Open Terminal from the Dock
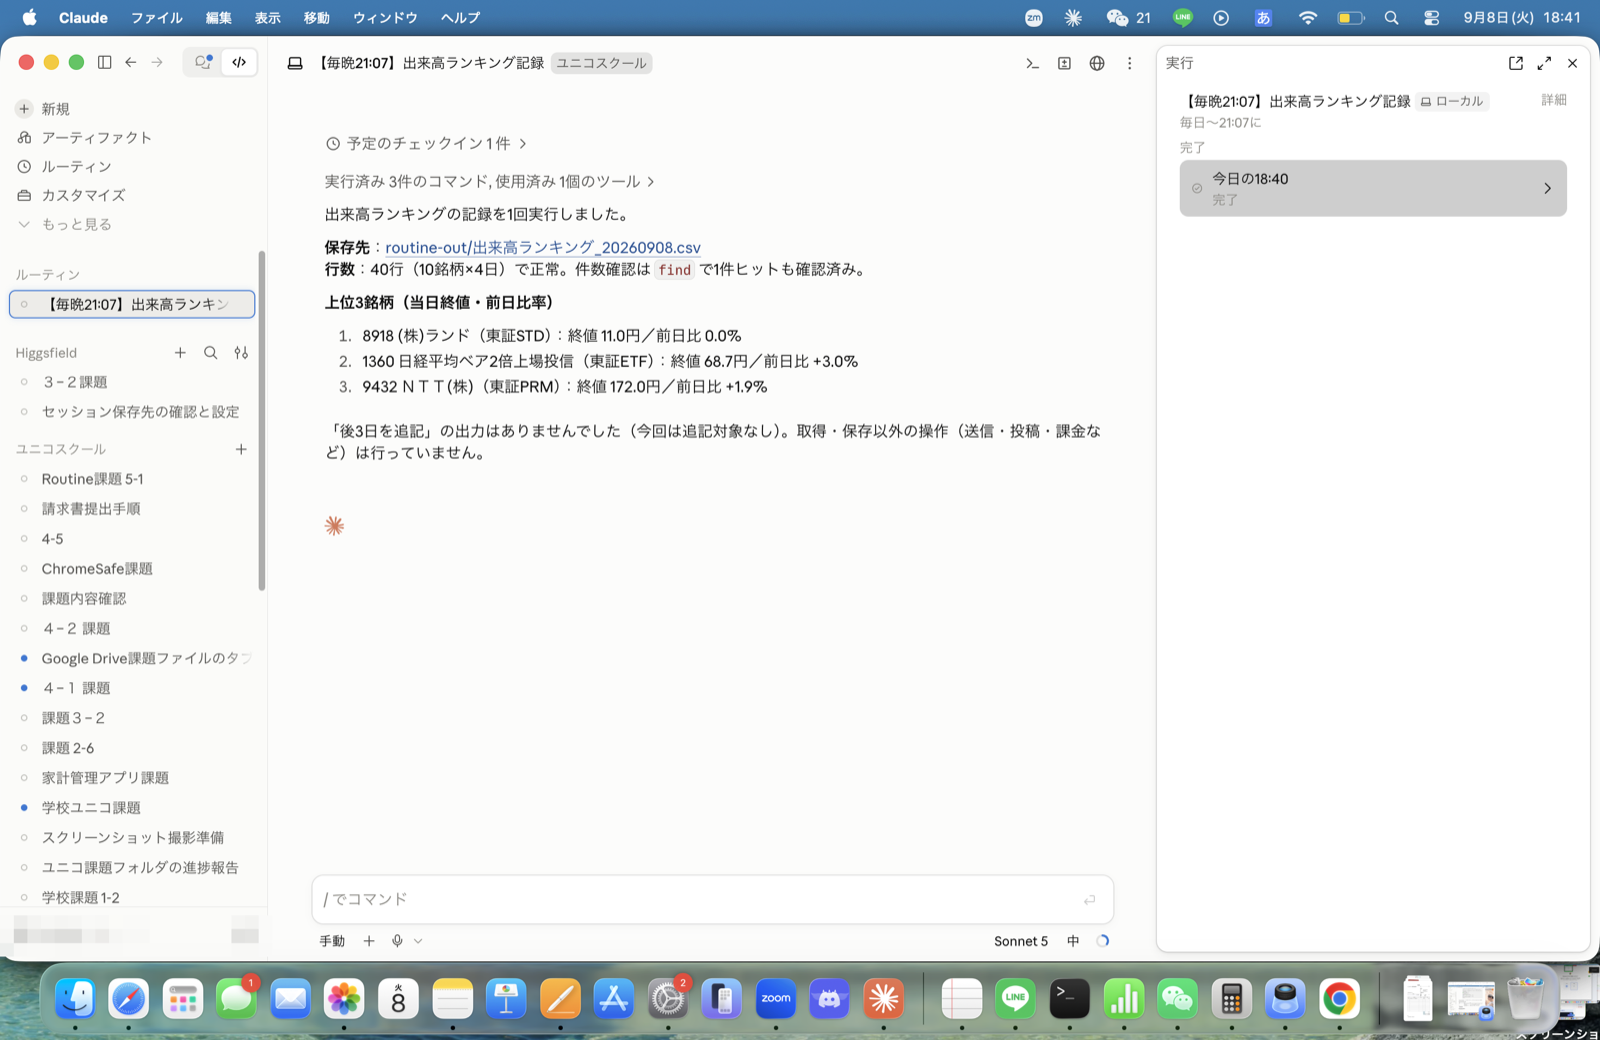 [x=1069, y=998]
